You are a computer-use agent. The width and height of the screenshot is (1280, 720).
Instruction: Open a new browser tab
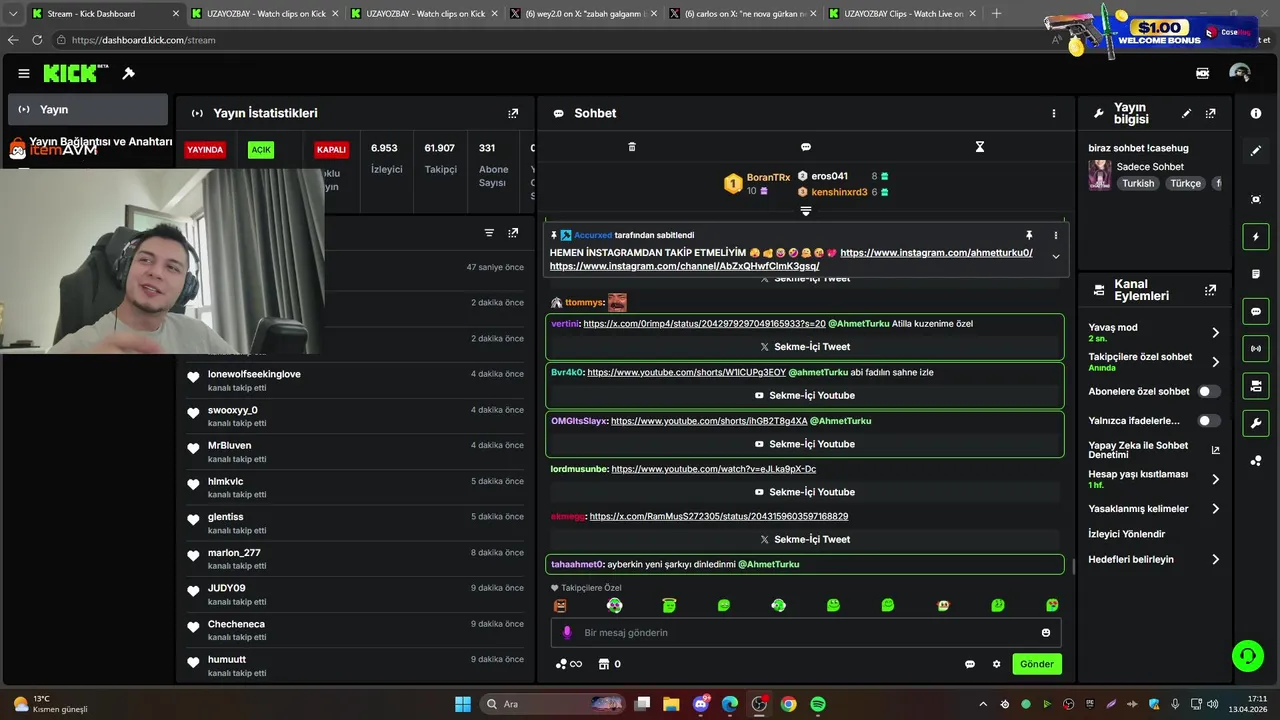pyautogui.click(x=996, y=14)
